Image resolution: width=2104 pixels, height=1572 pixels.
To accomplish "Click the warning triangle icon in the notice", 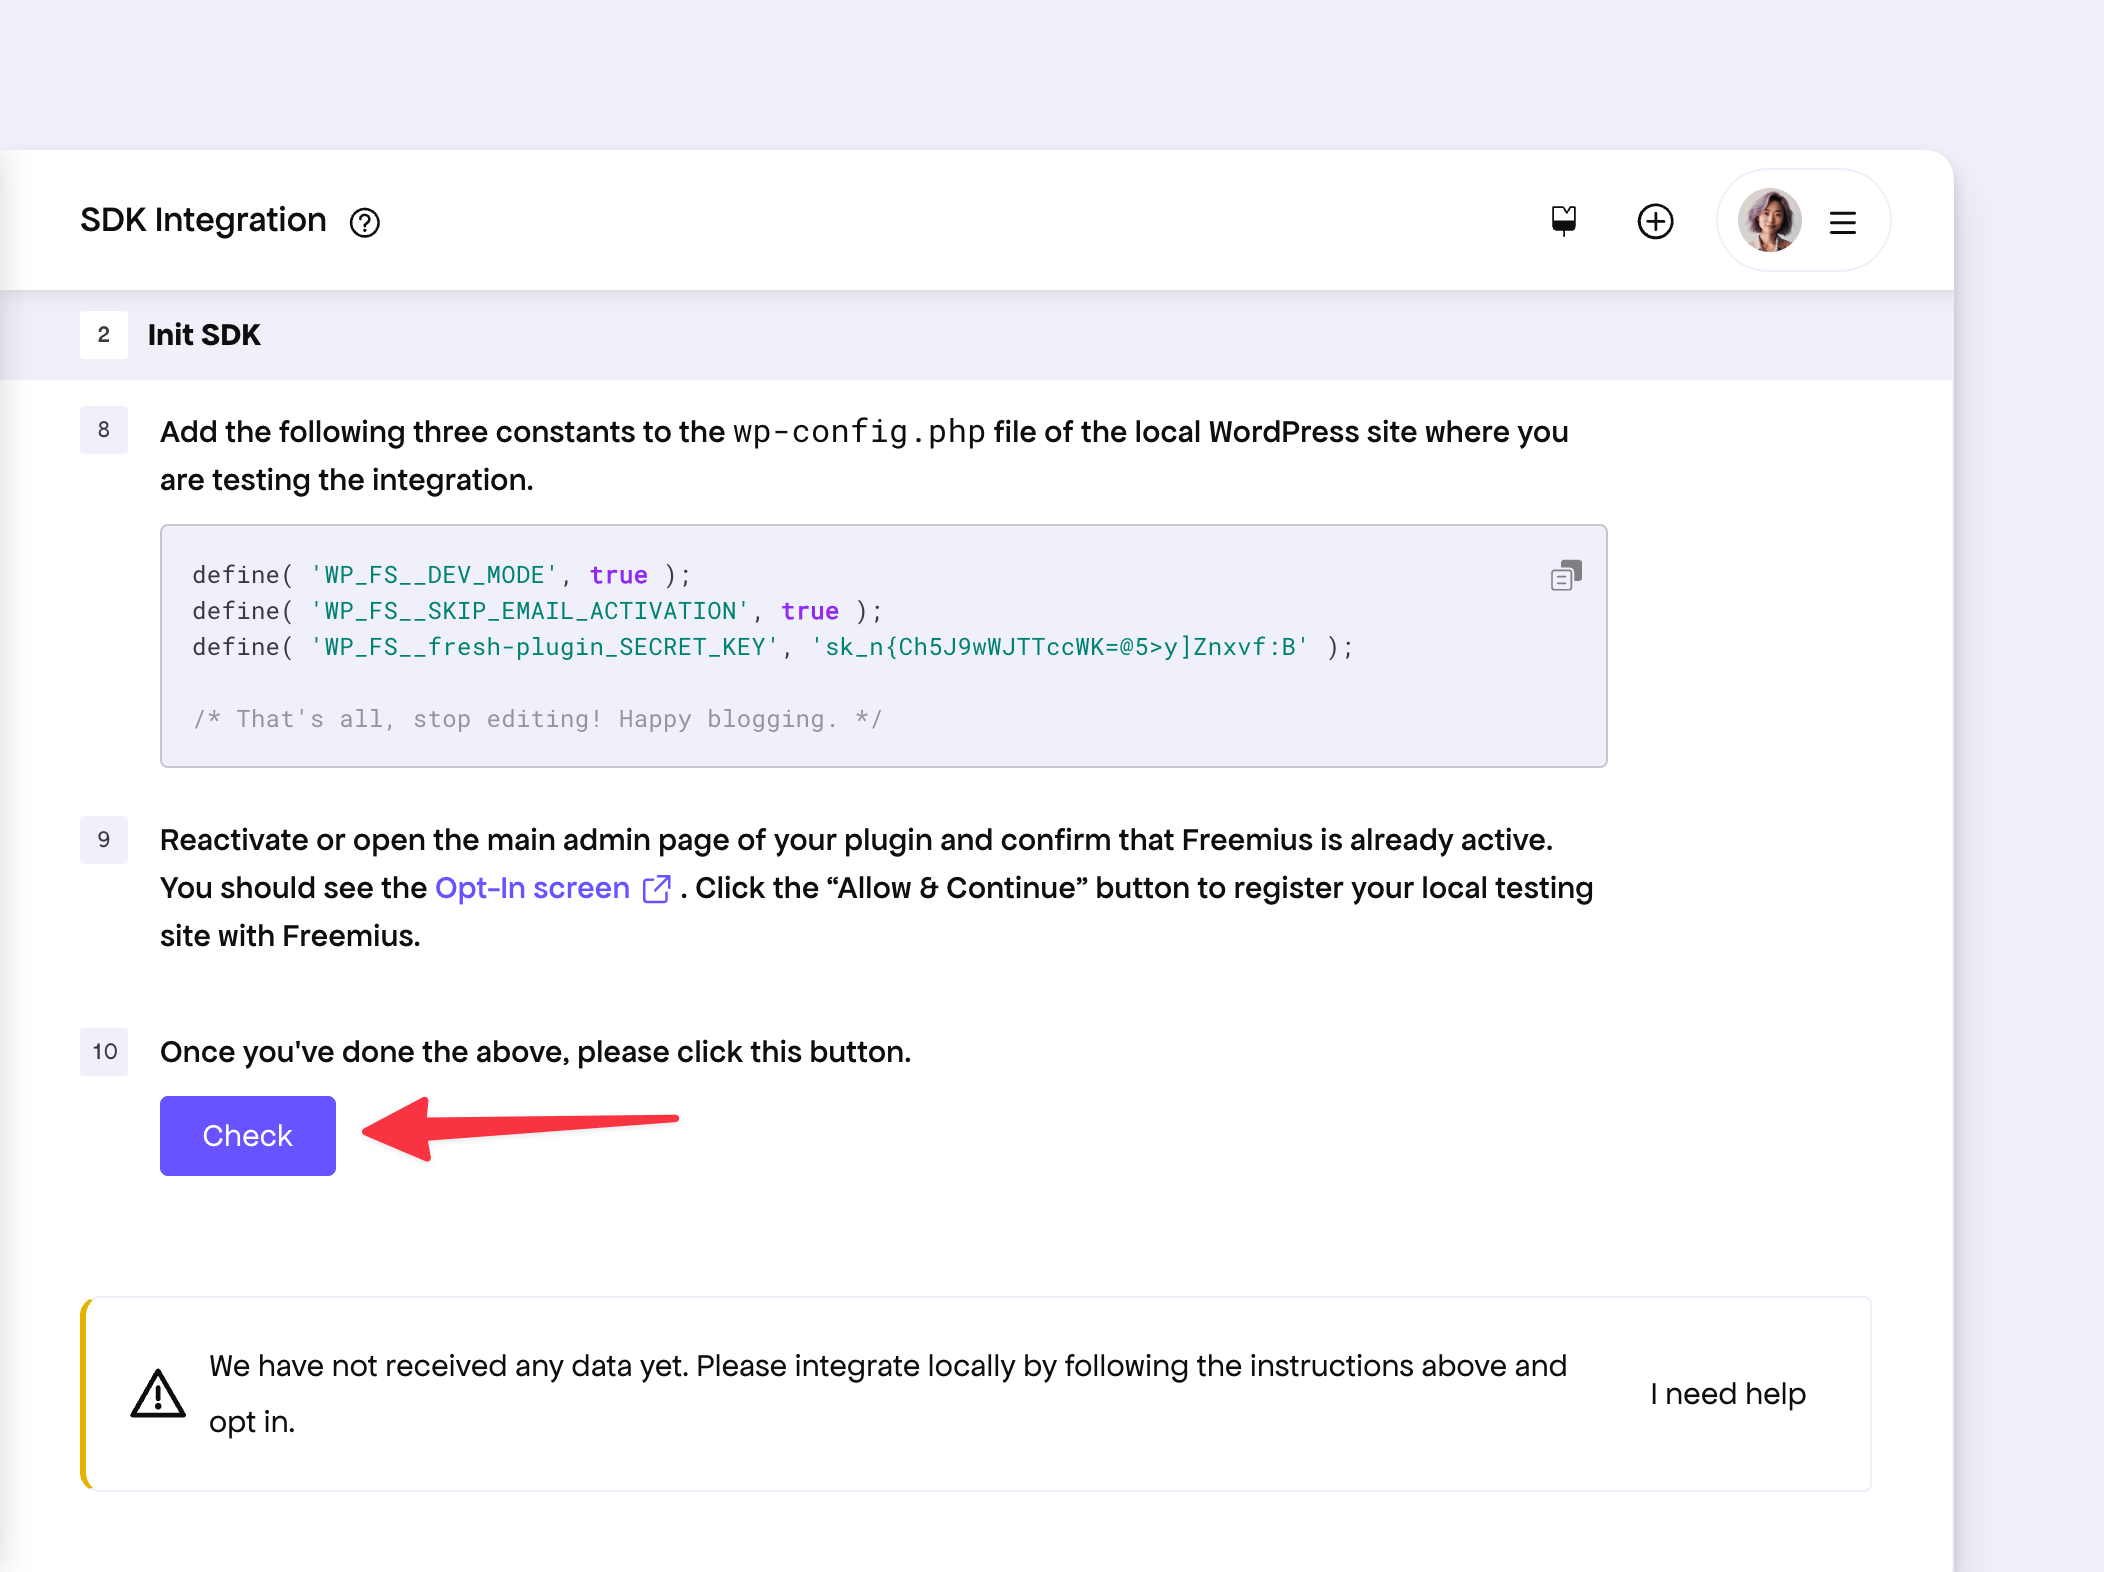I will [x=158, y=1394].
